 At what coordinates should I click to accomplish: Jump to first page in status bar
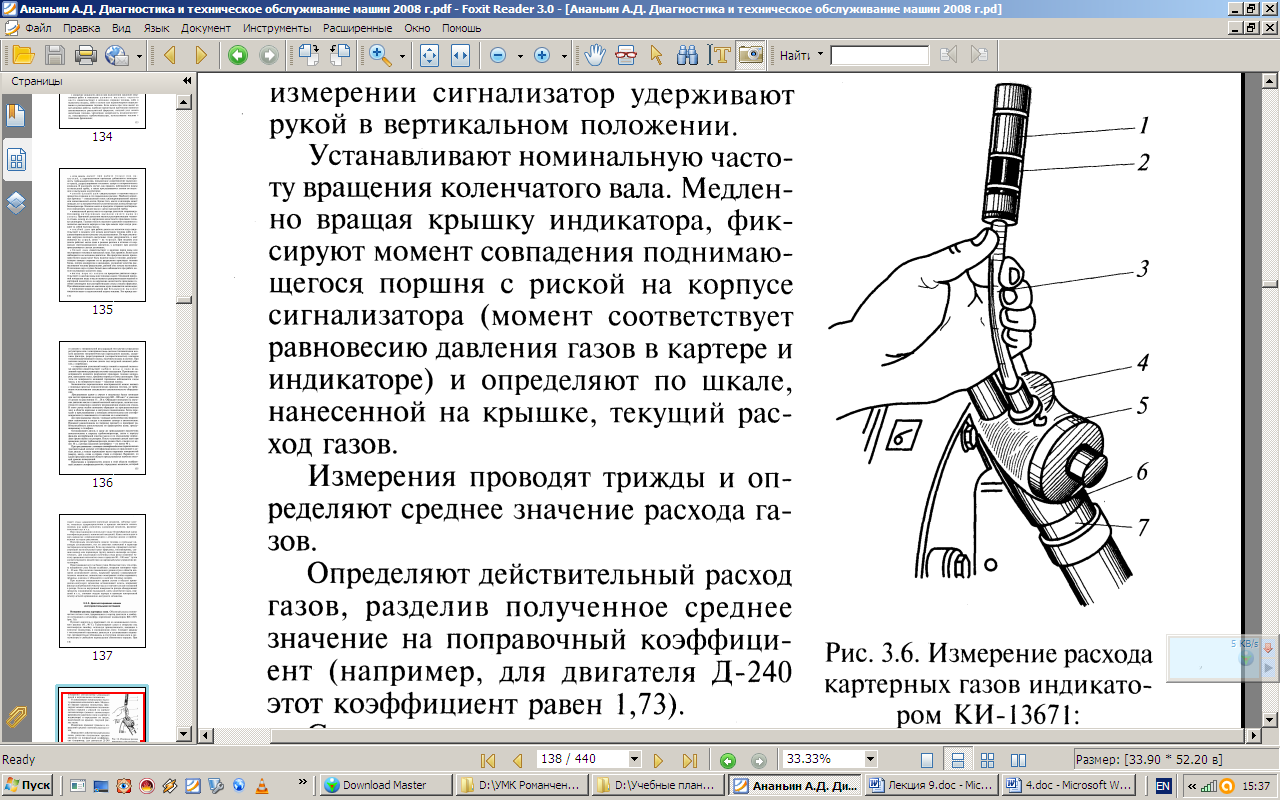[x=489, y=759]
